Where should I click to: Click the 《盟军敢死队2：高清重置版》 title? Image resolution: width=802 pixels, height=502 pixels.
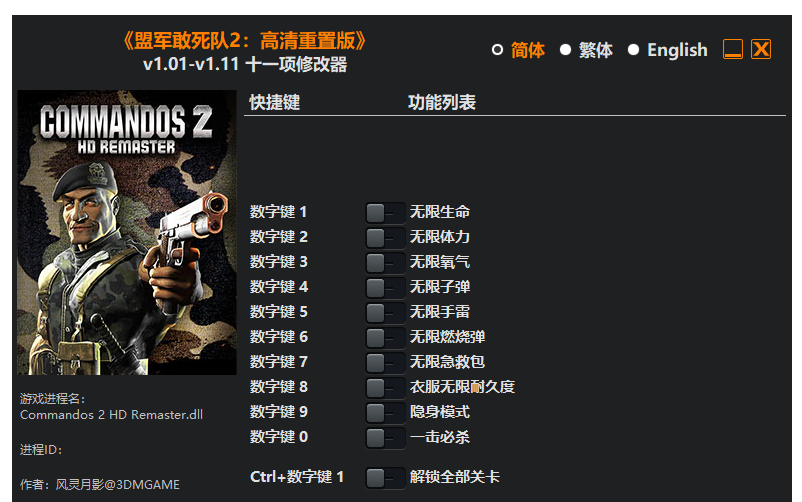(x=245, y=41)
